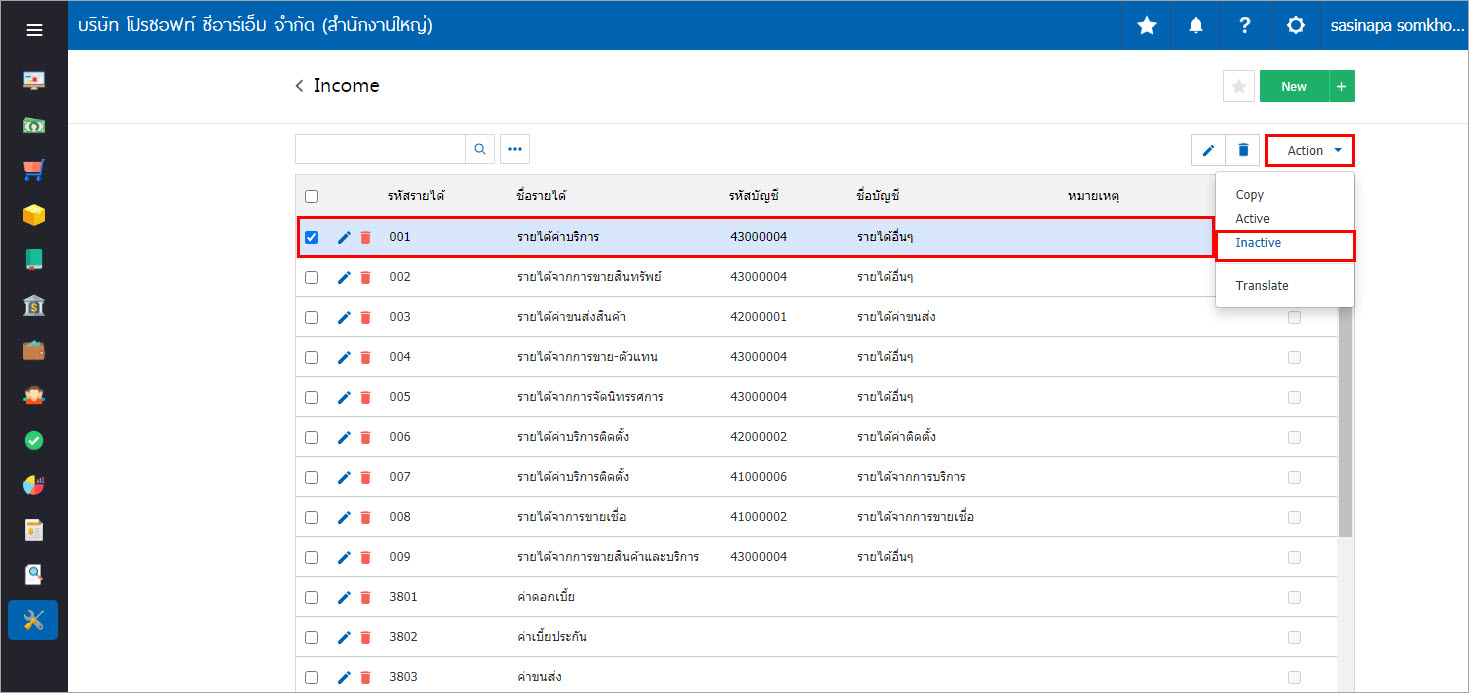Open the gear settings in top bar
The image size is (1469, 693).
(x=1295, y=26)
